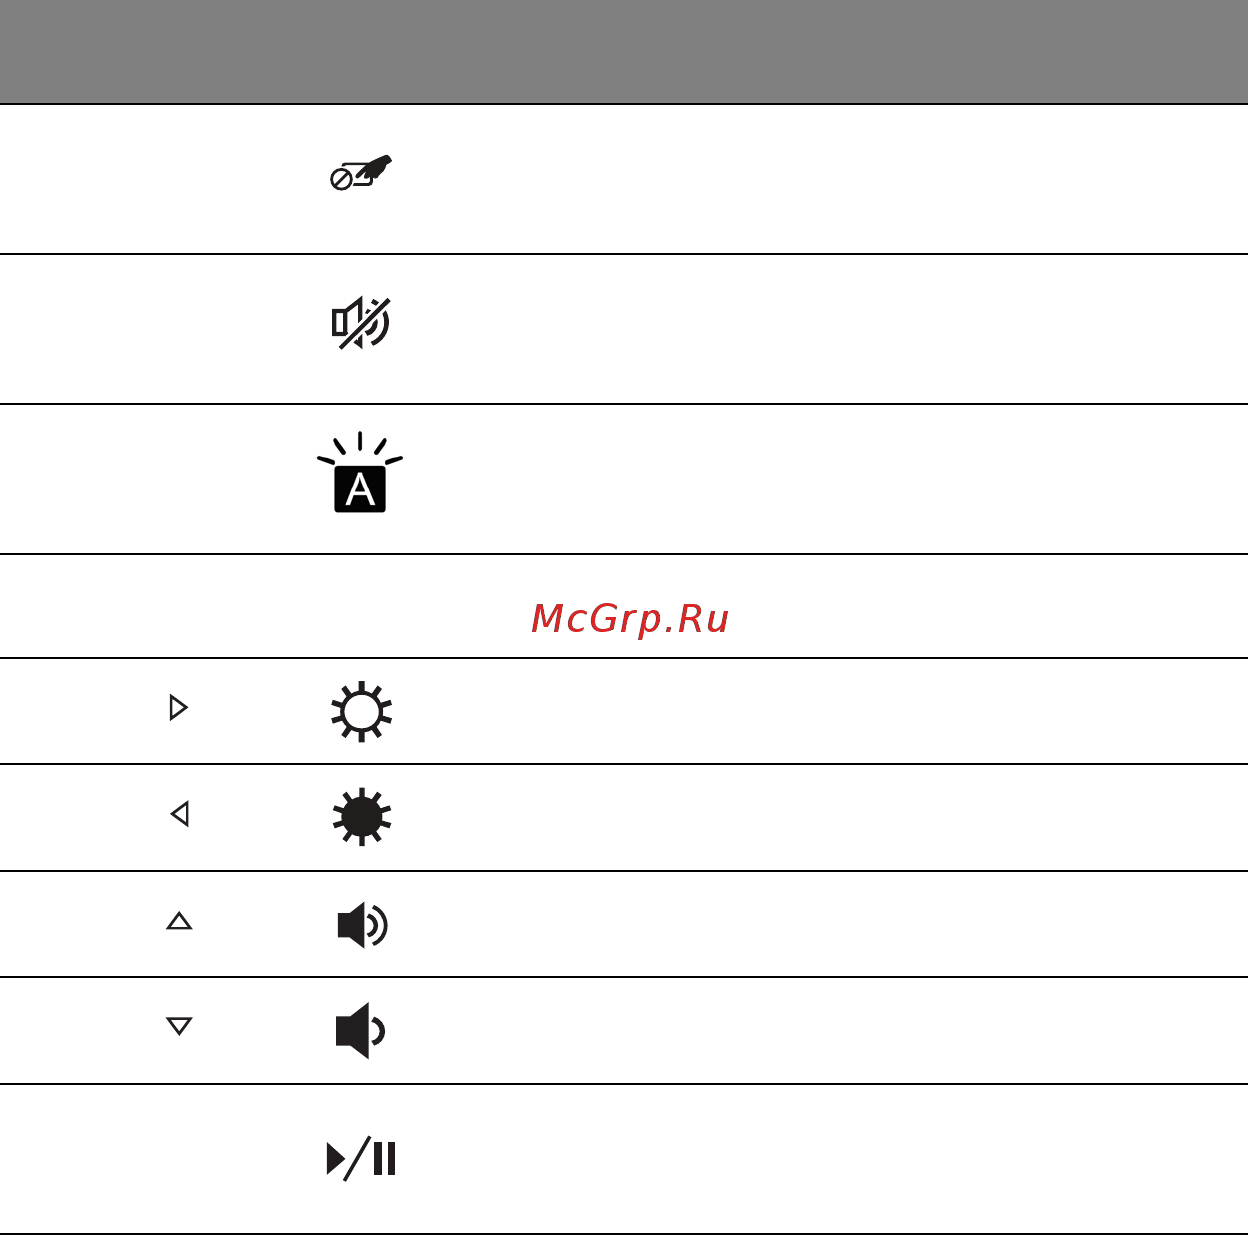Click the touchpad toggle hand icon
1248x1235 pixels.
(x=361, y=174)
